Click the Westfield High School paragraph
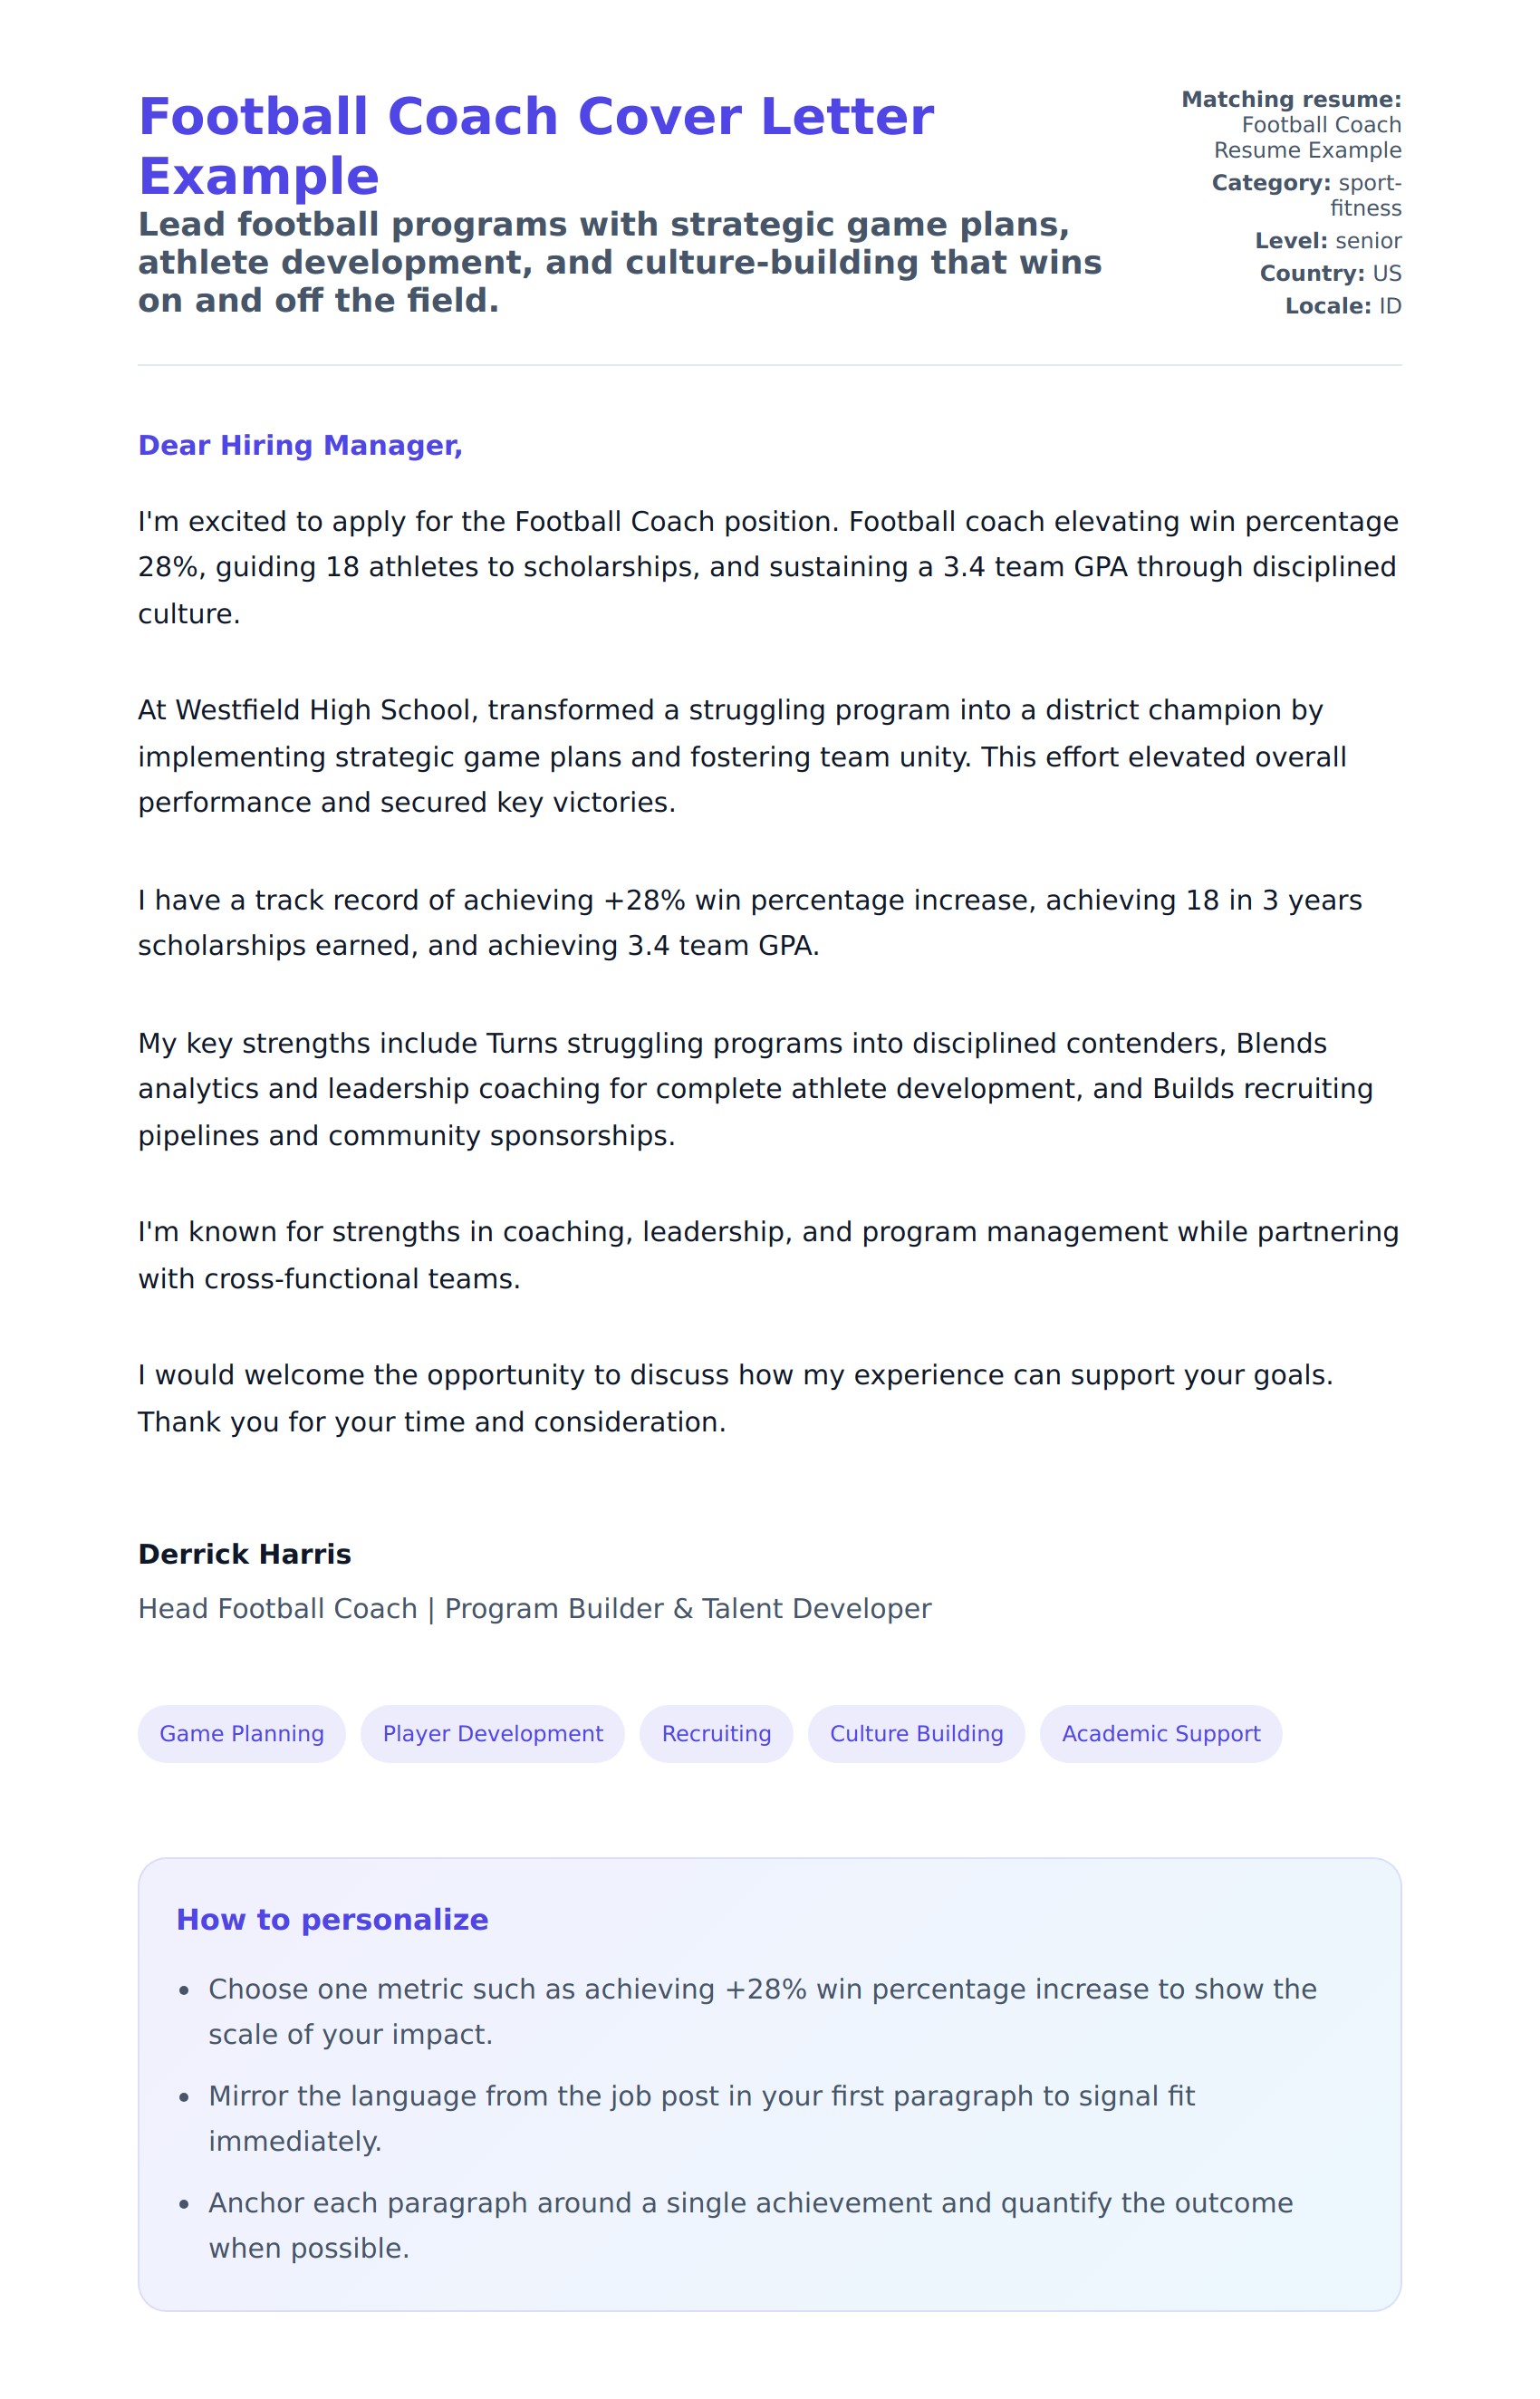 742,756
